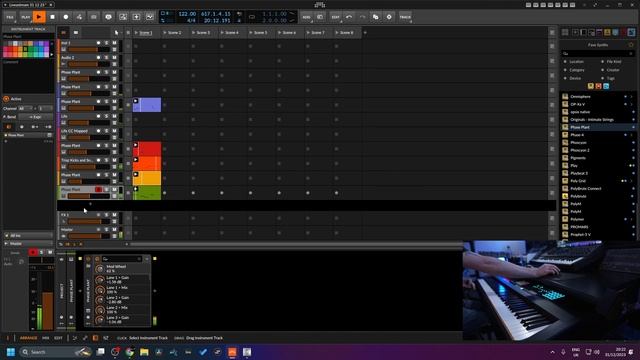The height and width of the screenshot is (360, 640).
Task: Click the transport Play button
Action: pyautogui.click(x=39, y=17)
